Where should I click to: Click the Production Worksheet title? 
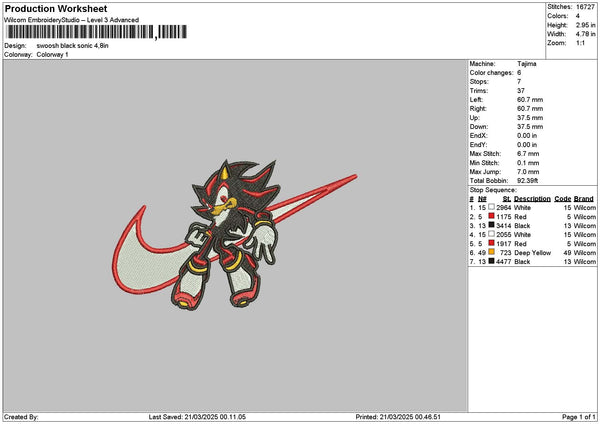point(56,8)
